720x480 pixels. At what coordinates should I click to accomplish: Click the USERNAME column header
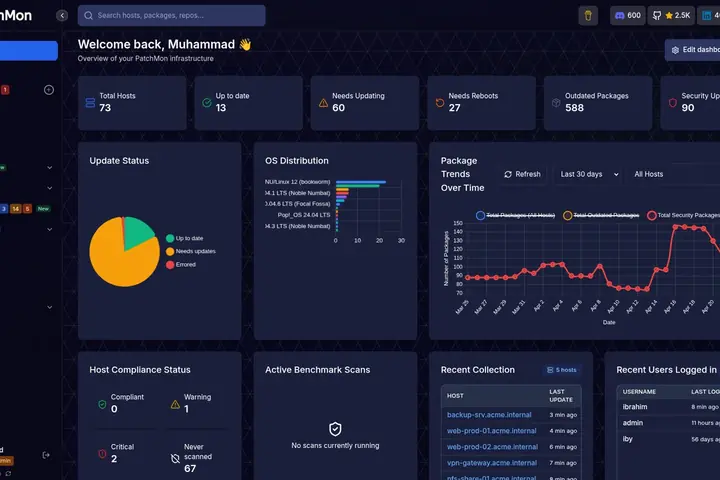639,392
